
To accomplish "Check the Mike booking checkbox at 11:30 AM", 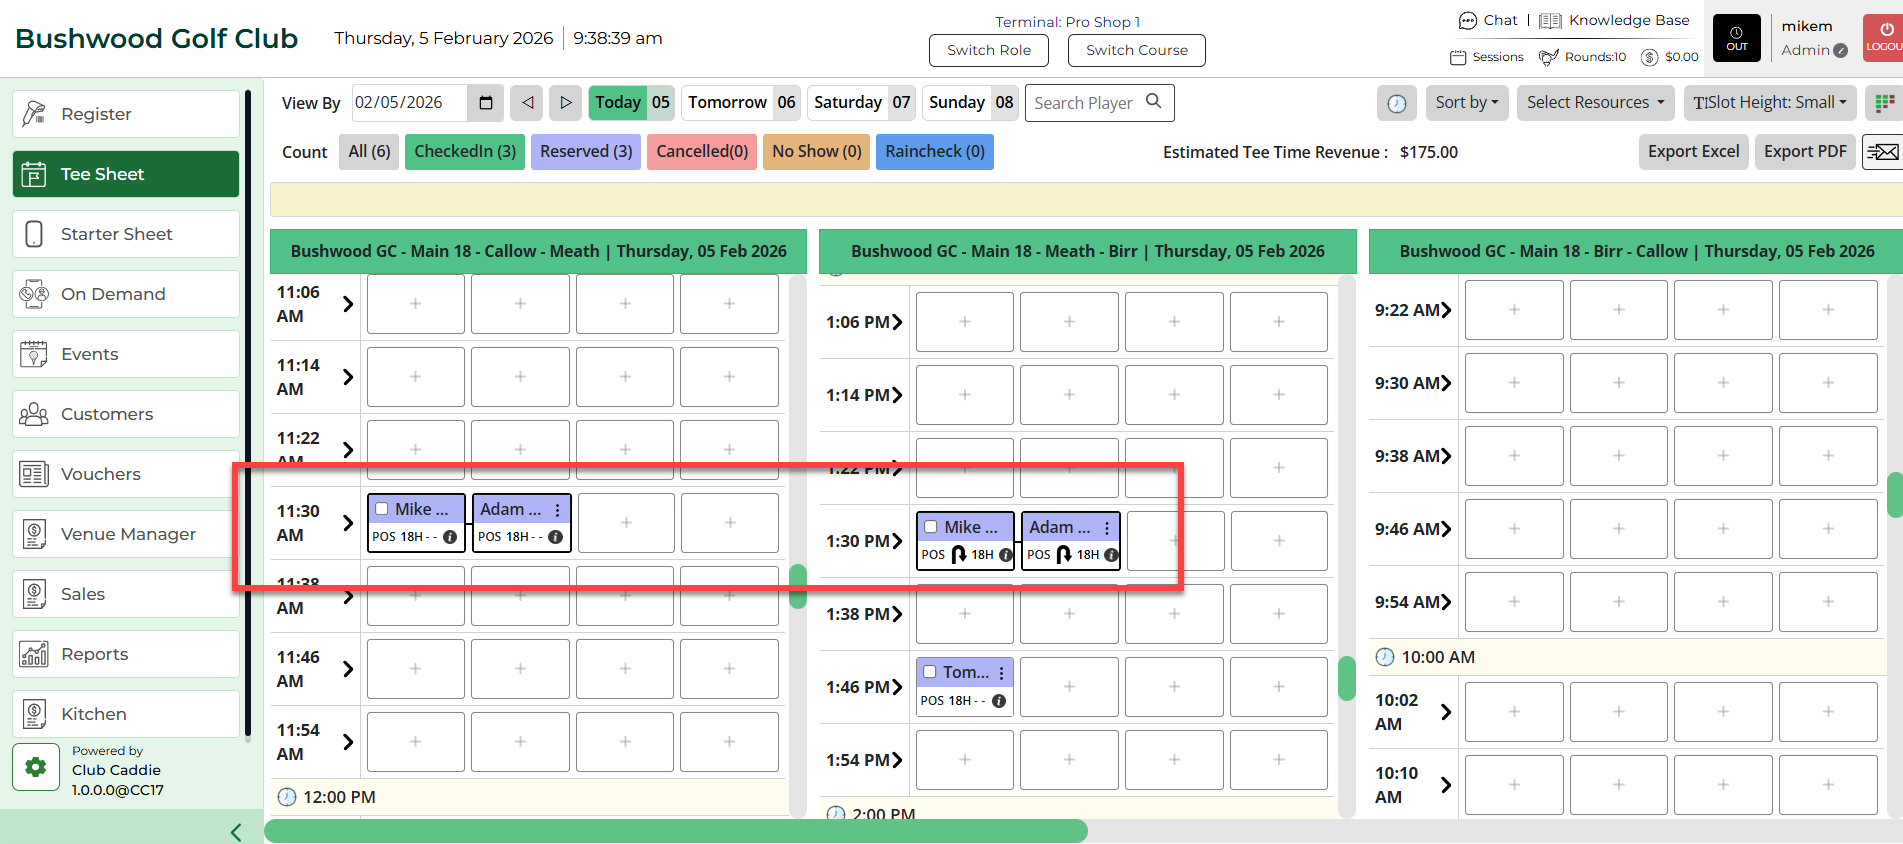I will tap(382, 509).
